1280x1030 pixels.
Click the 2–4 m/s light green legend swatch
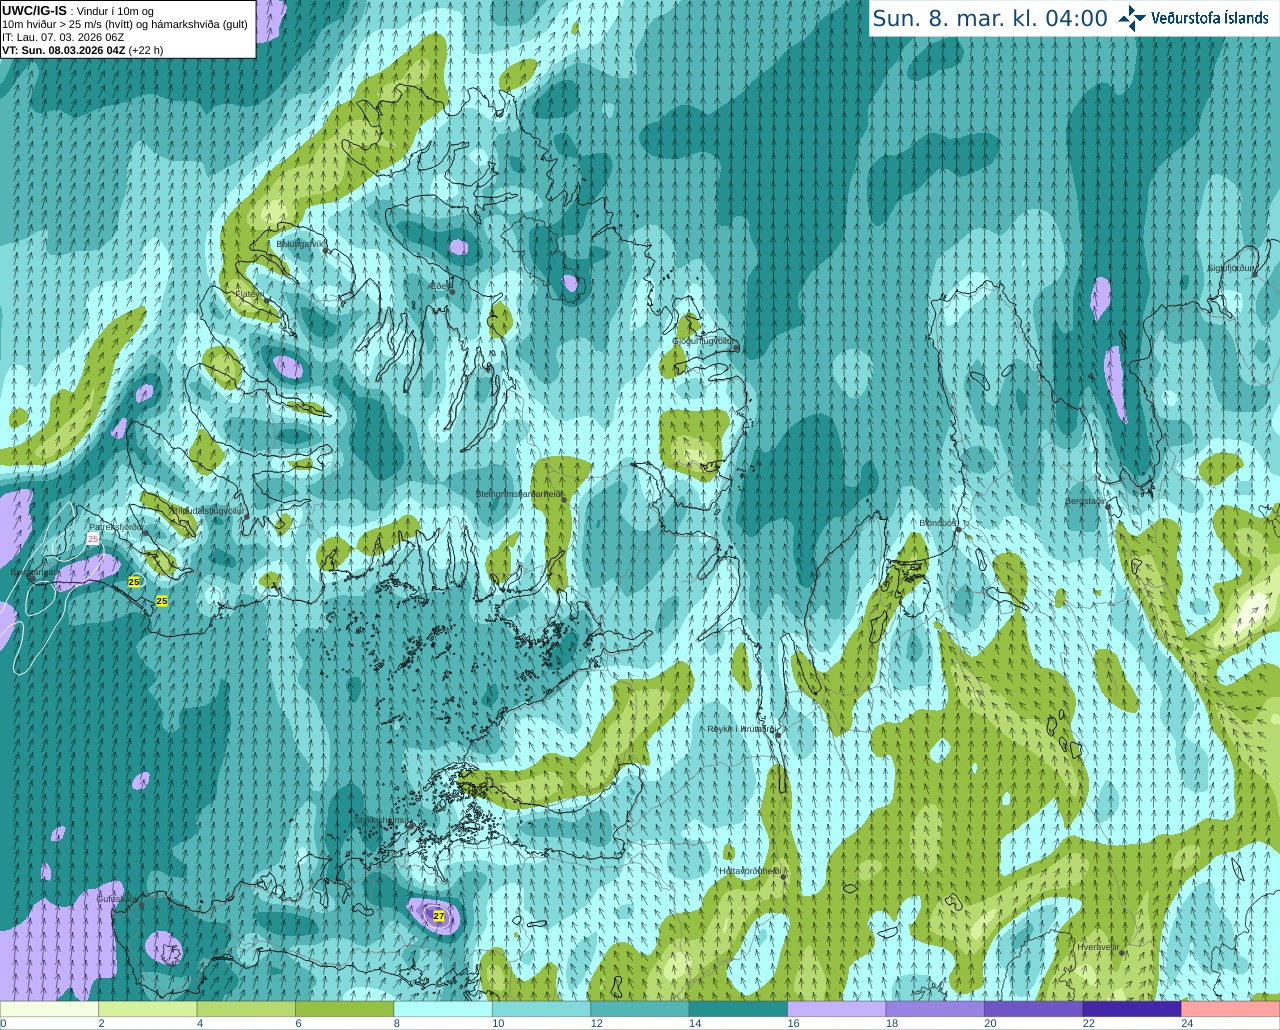tap(148, 1009)
